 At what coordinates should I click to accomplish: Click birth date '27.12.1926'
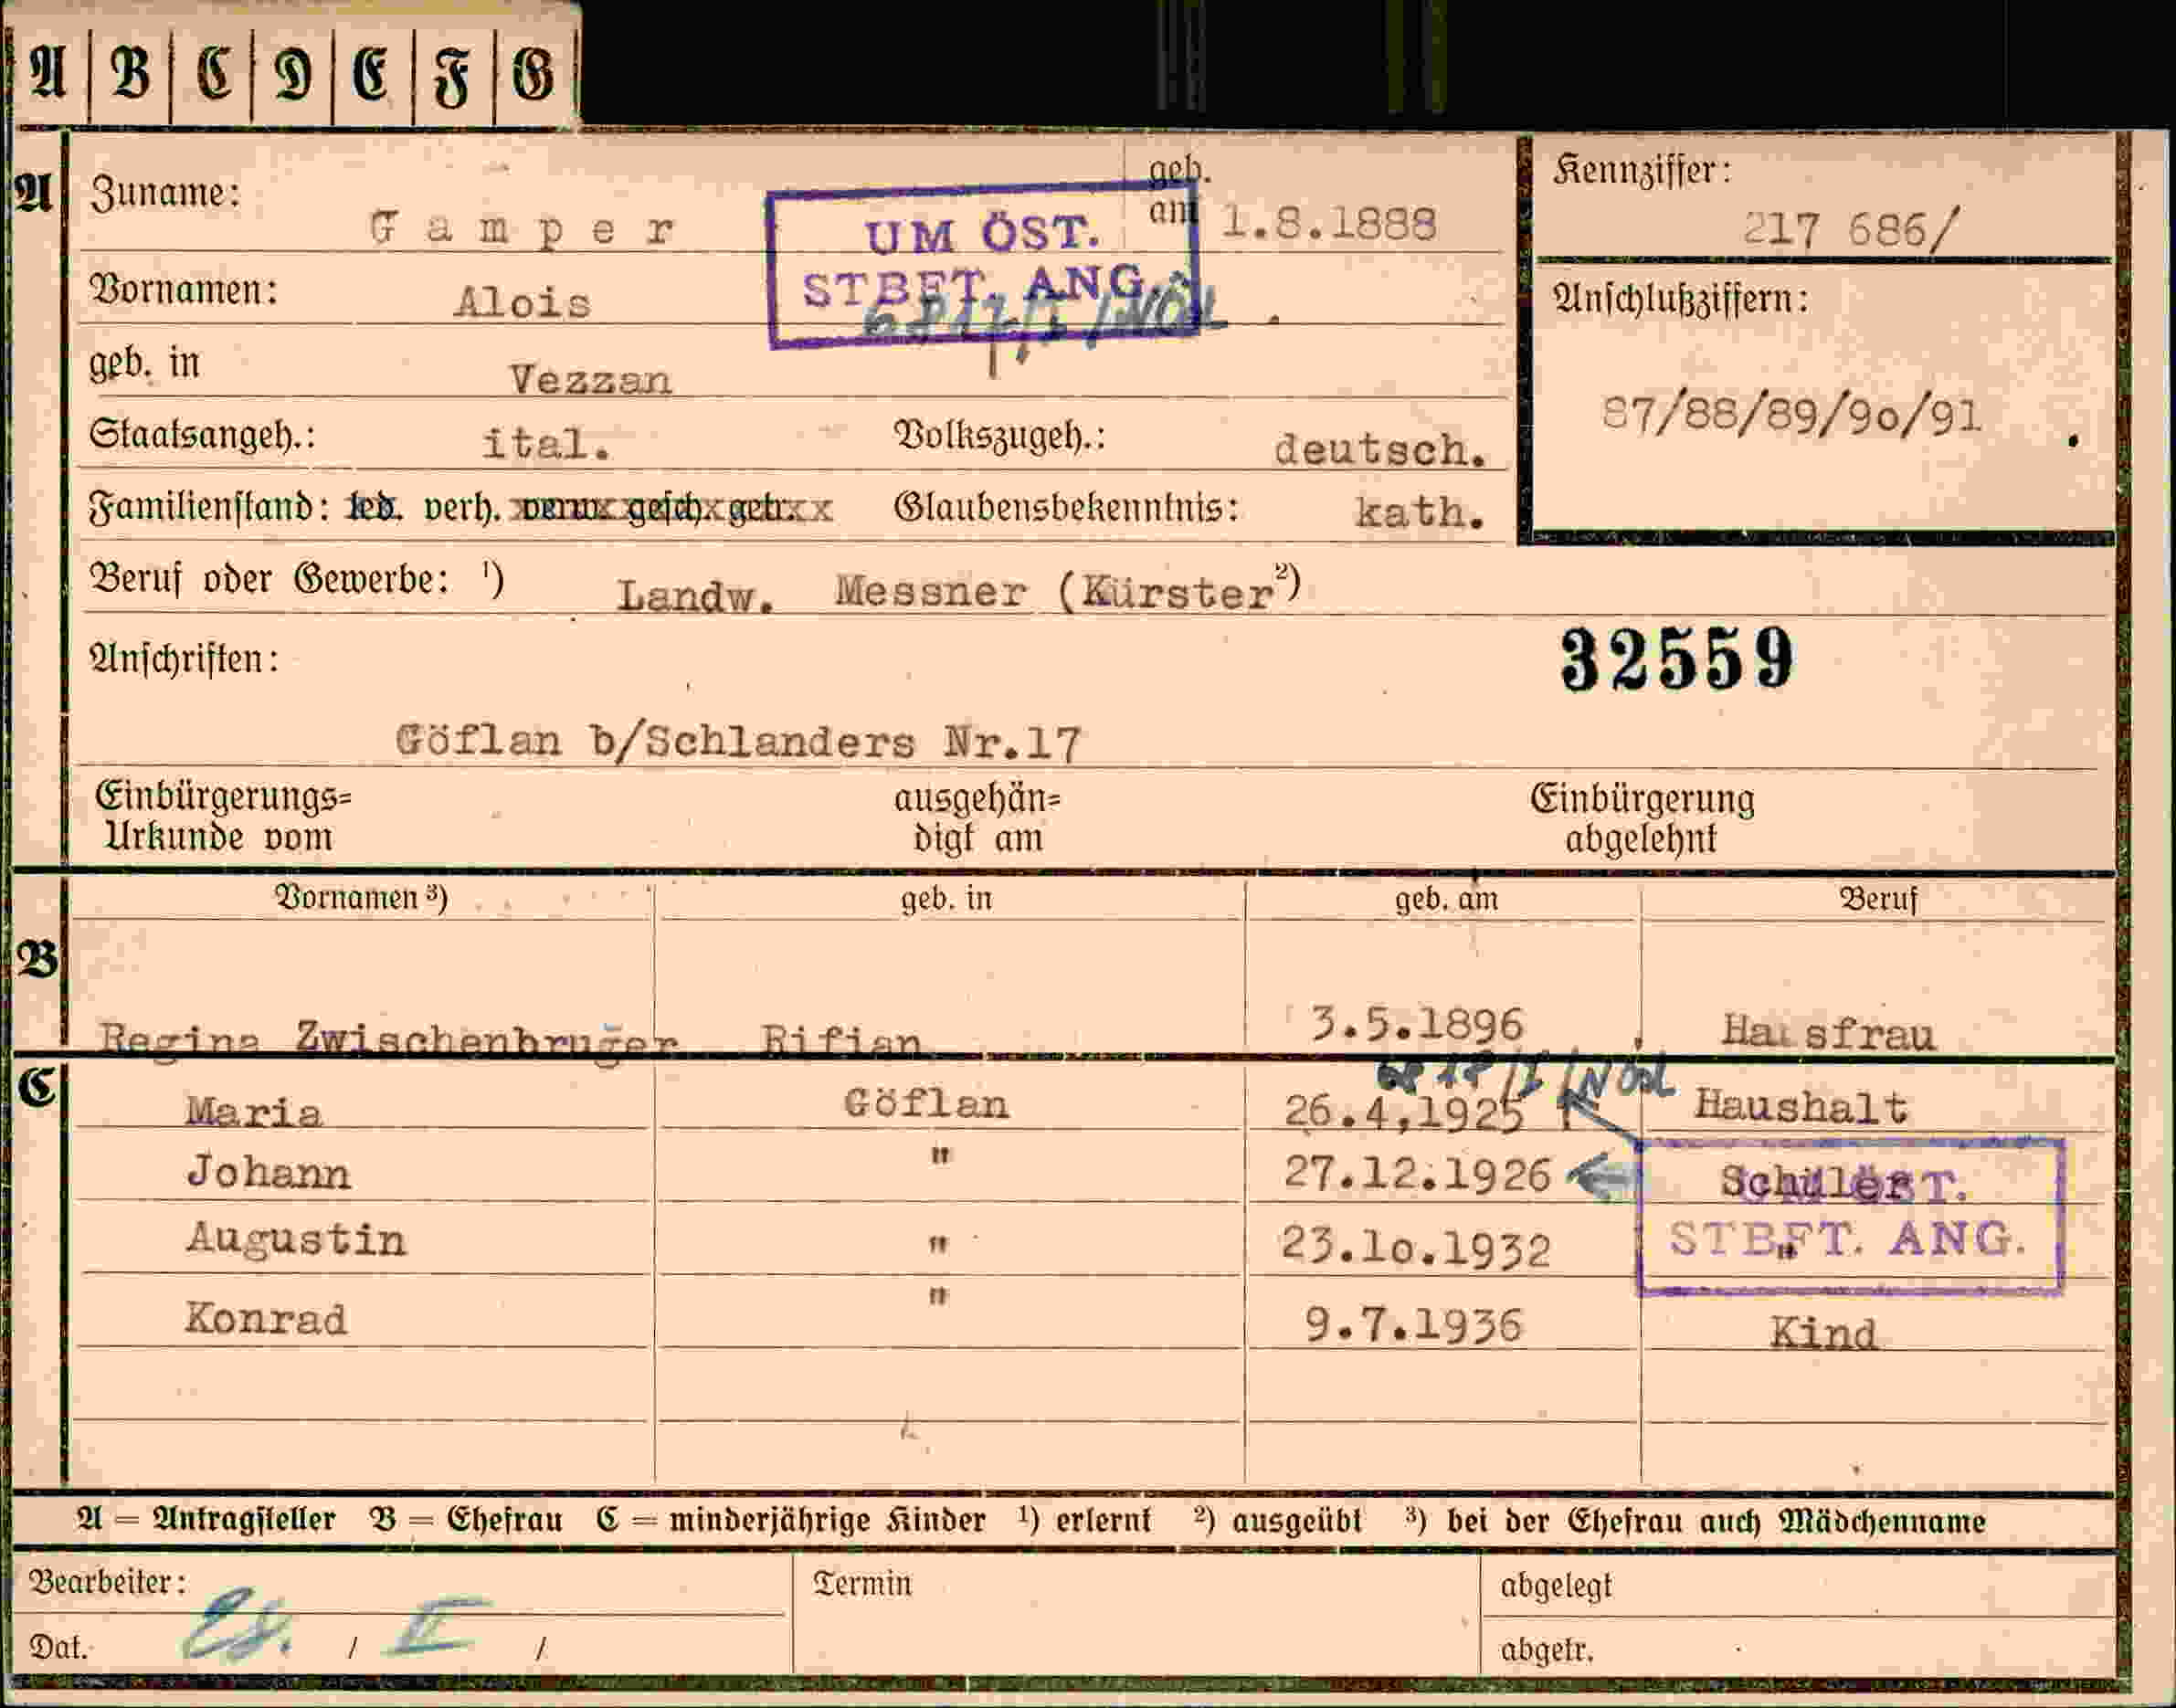pos(1417,1173)
